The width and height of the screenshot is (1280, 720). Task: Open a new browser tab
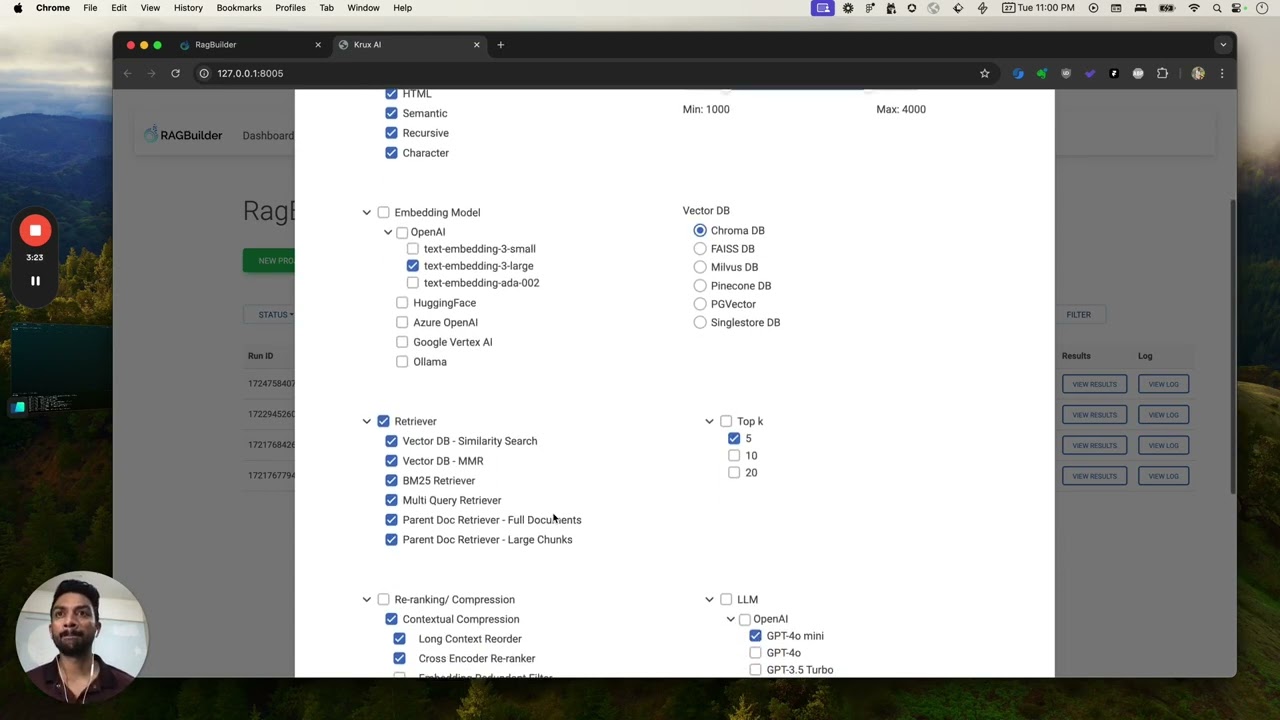pos(501,45)
